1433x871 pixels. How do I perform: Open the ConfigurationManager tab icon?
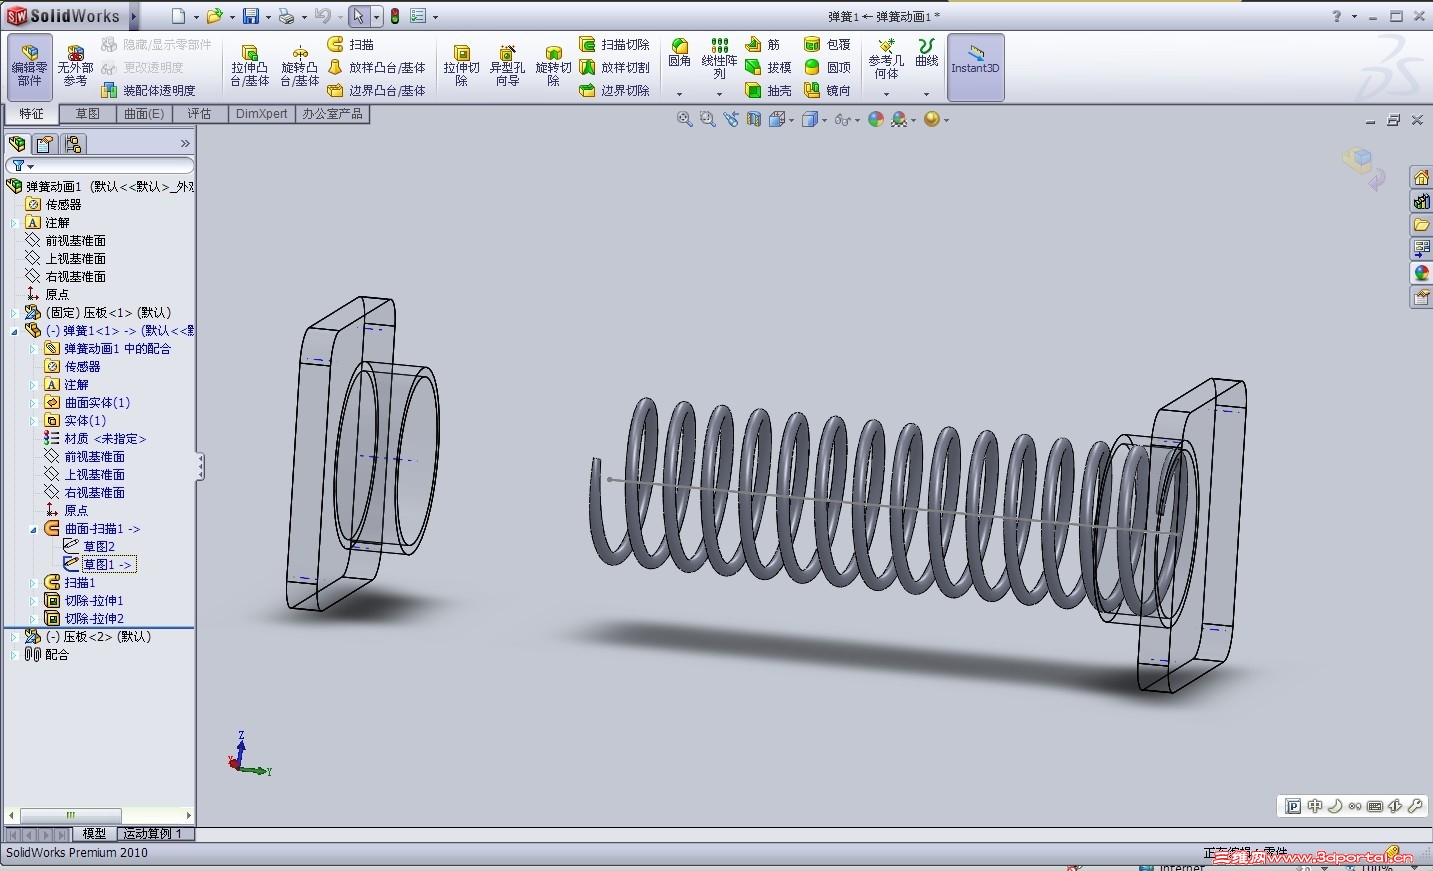[73, 144]
